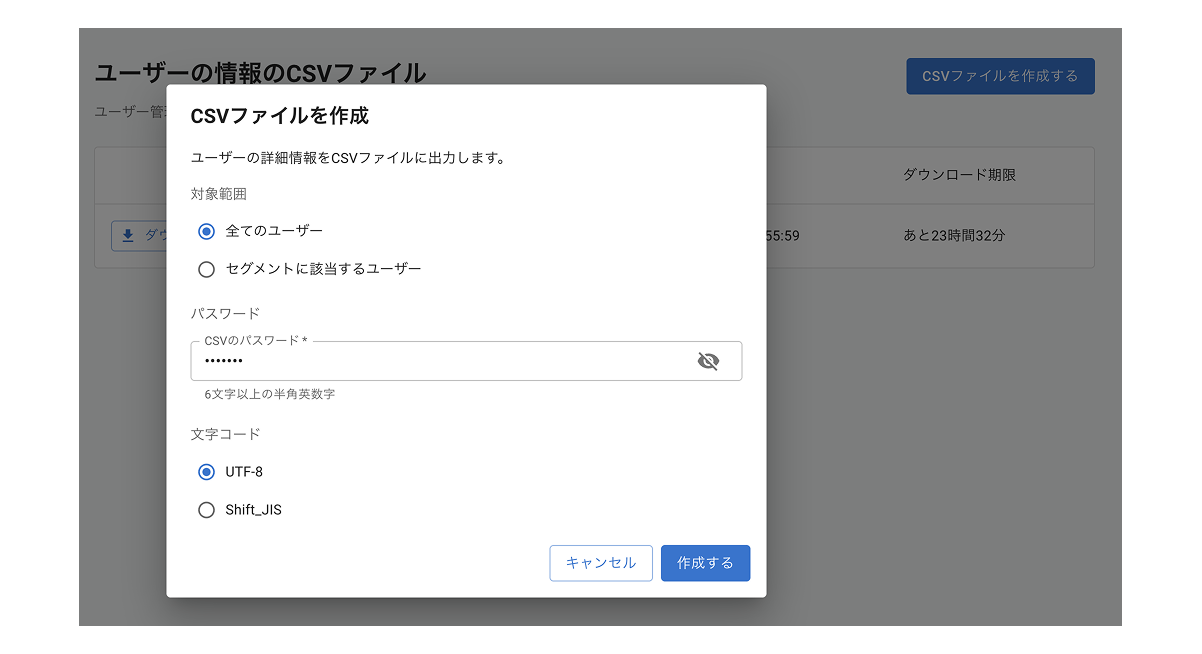Click the masked password dots in the field
This screenshot has height=654, width=1202.
(x=224, y=361)
